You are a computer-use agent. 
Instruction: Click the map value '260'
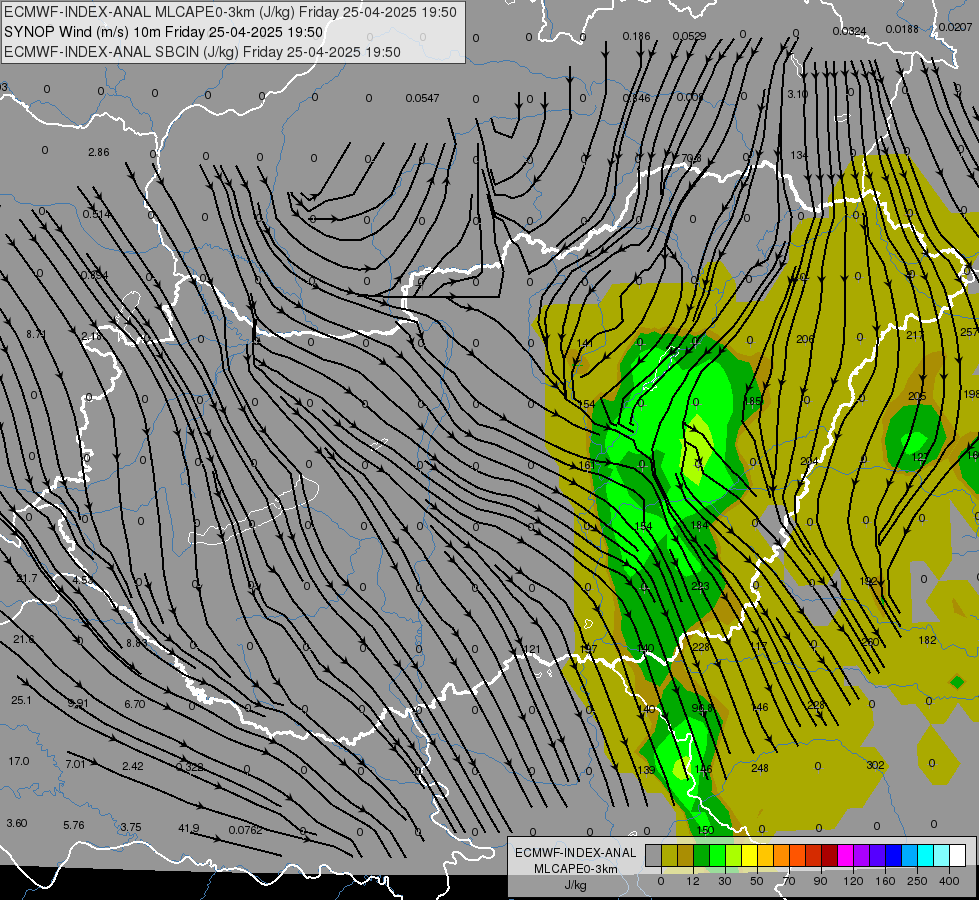pyautogui.click(x=870, y=642)
